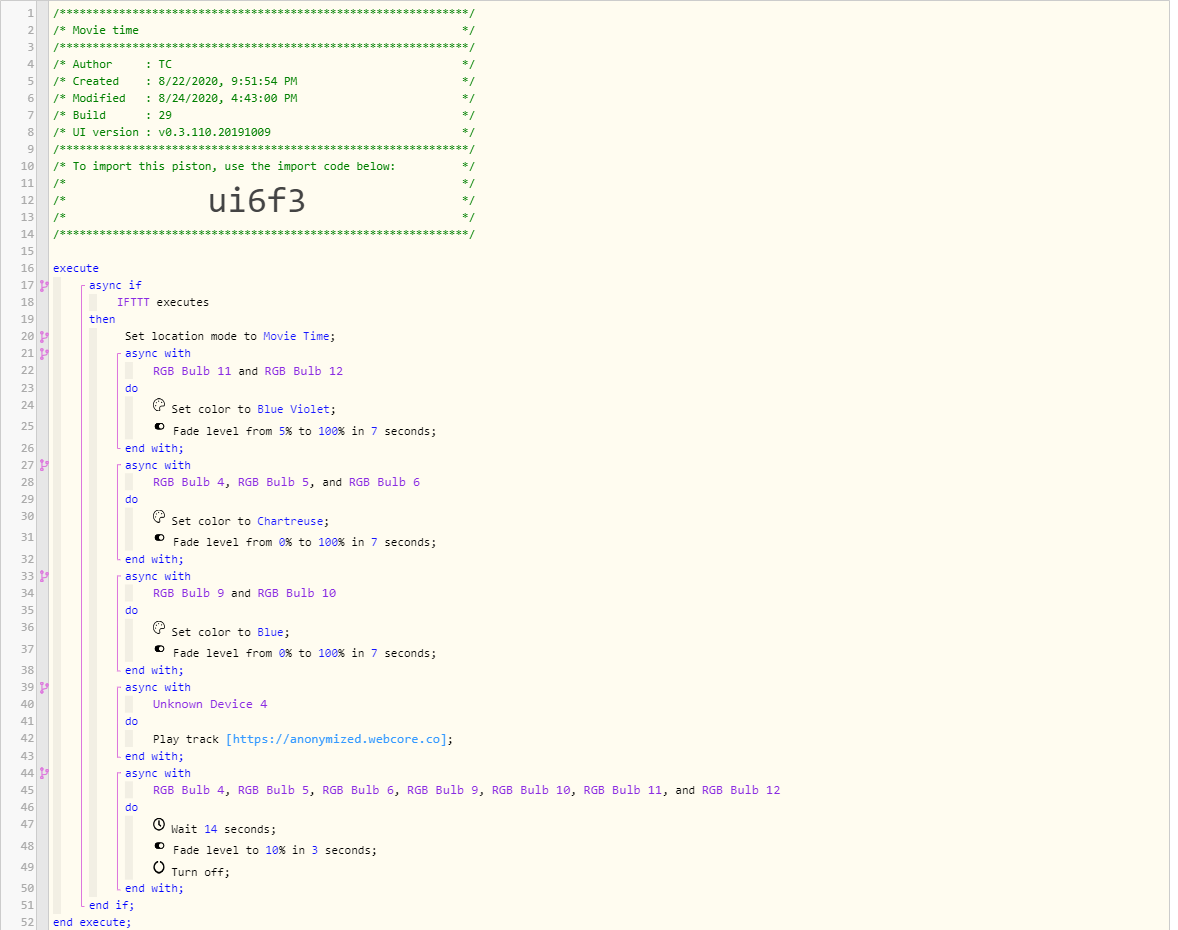Click line number 16 in gutter
Viewport: 1178px width, 930px height.
pyautogui.click(x=27, y=268)
